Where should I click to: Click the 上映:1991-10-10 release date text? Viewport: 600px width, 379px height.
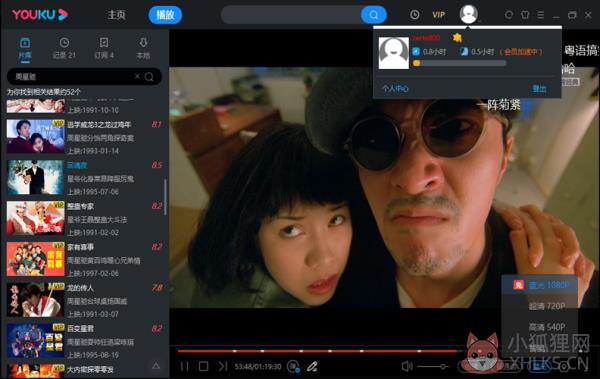click(x=93, y=110)
